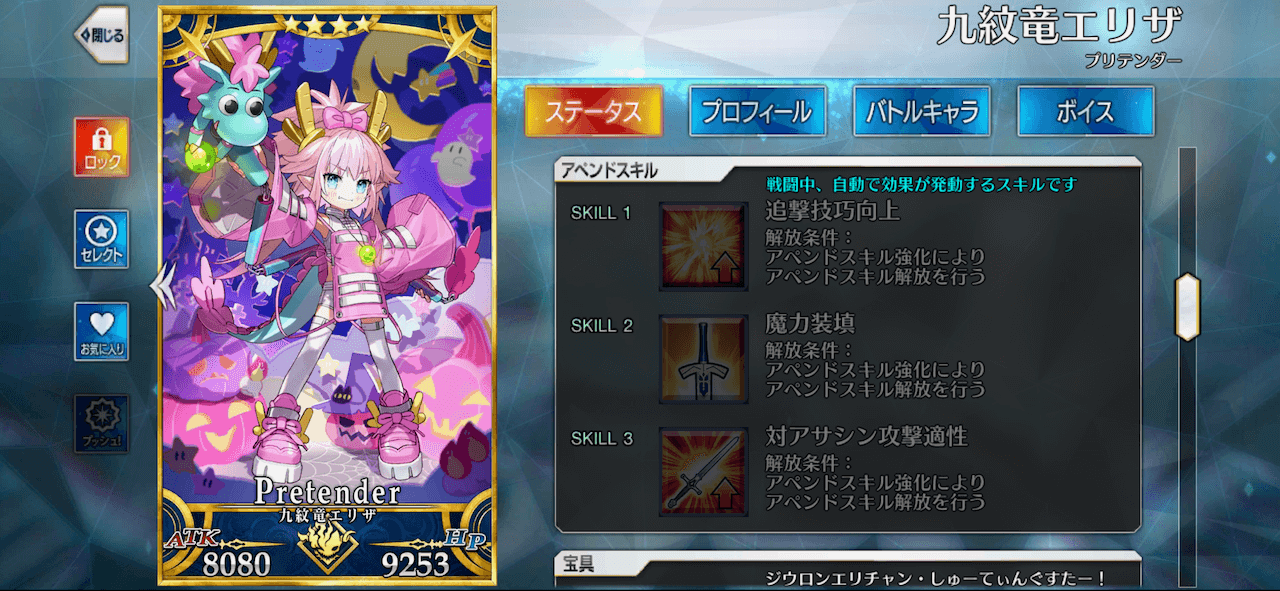1280x591 pixels.
Task: Click the 宝具 section header
Action: [580, 564]
